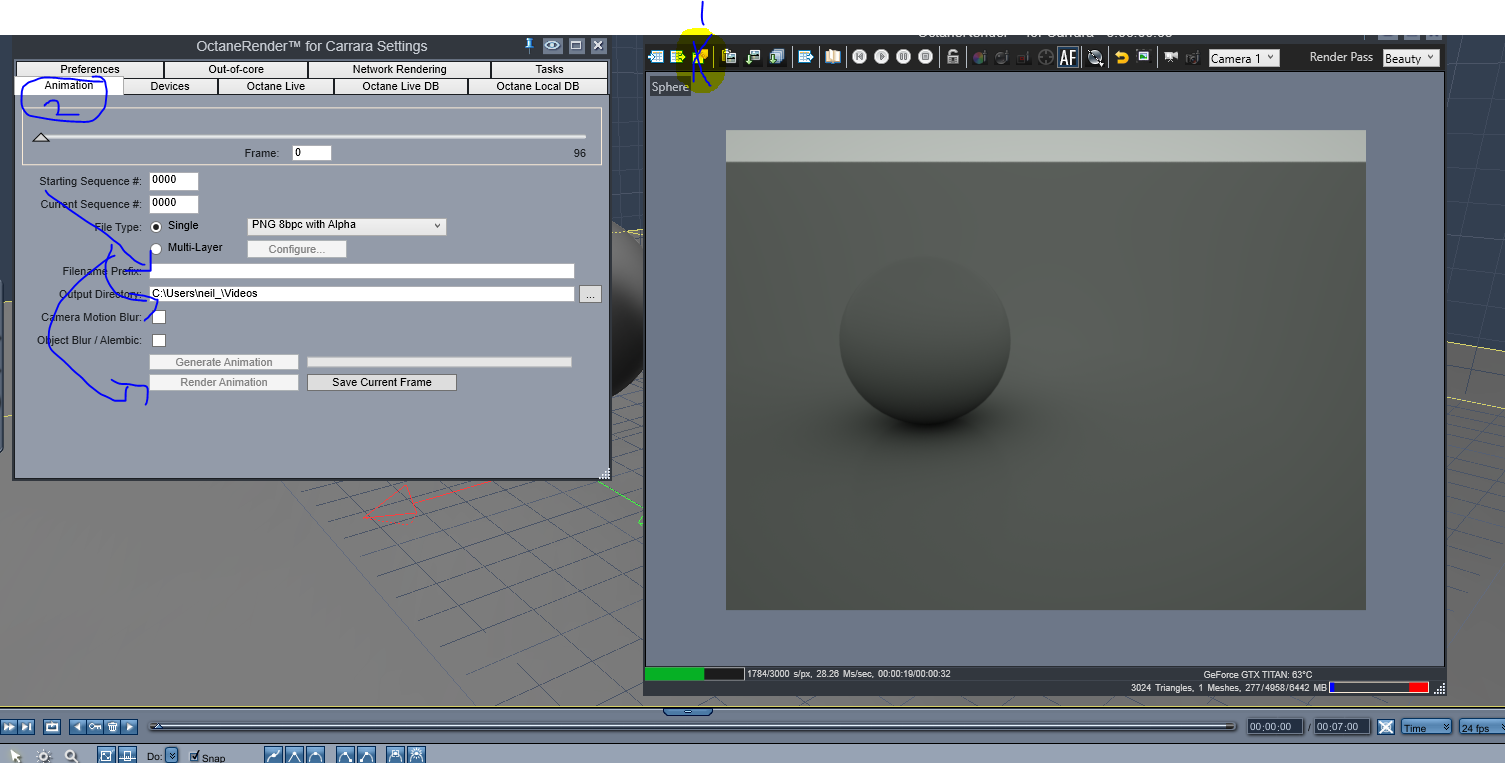1505x763 pixels.
Task: Open the PNG 8bpc with Alpha file type dropdown
Action: point(347,226)
